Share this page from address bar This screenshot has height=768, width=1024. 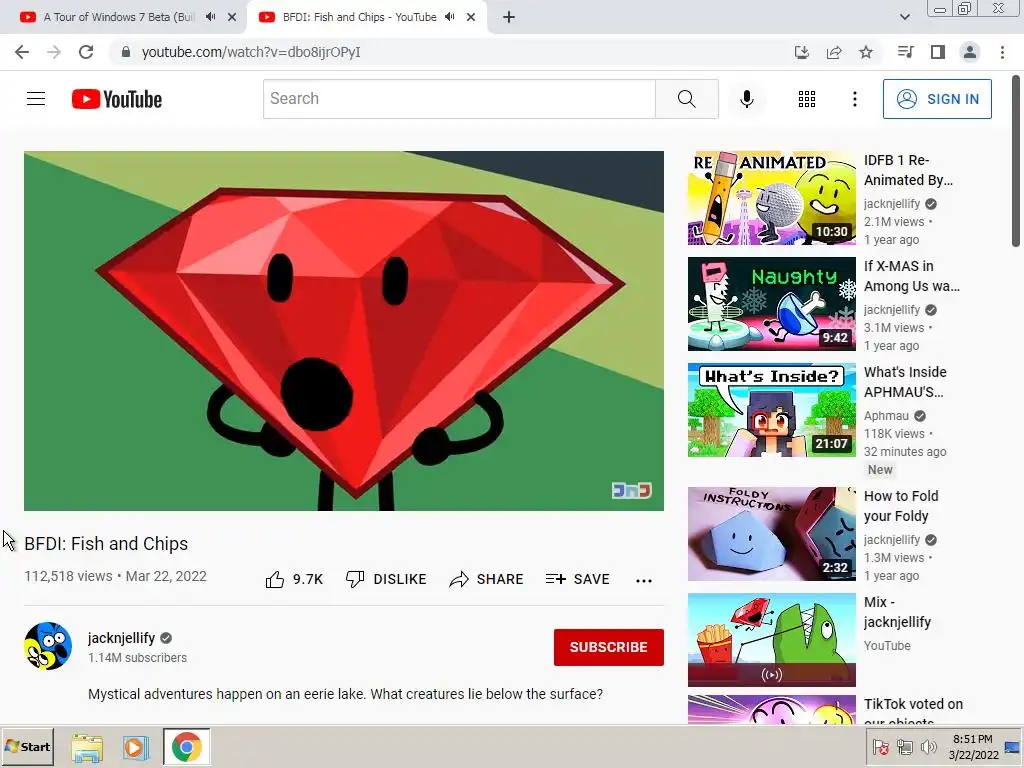click(834, 52)
